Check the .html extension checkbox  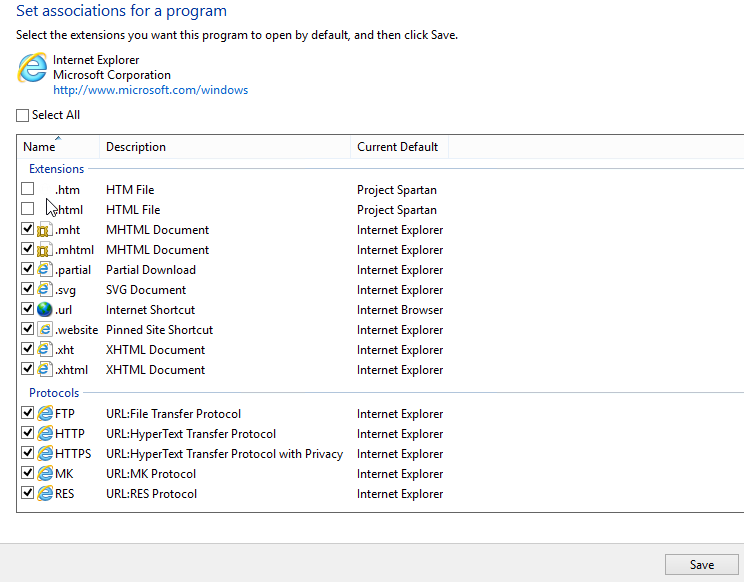(x=28, y=209)
